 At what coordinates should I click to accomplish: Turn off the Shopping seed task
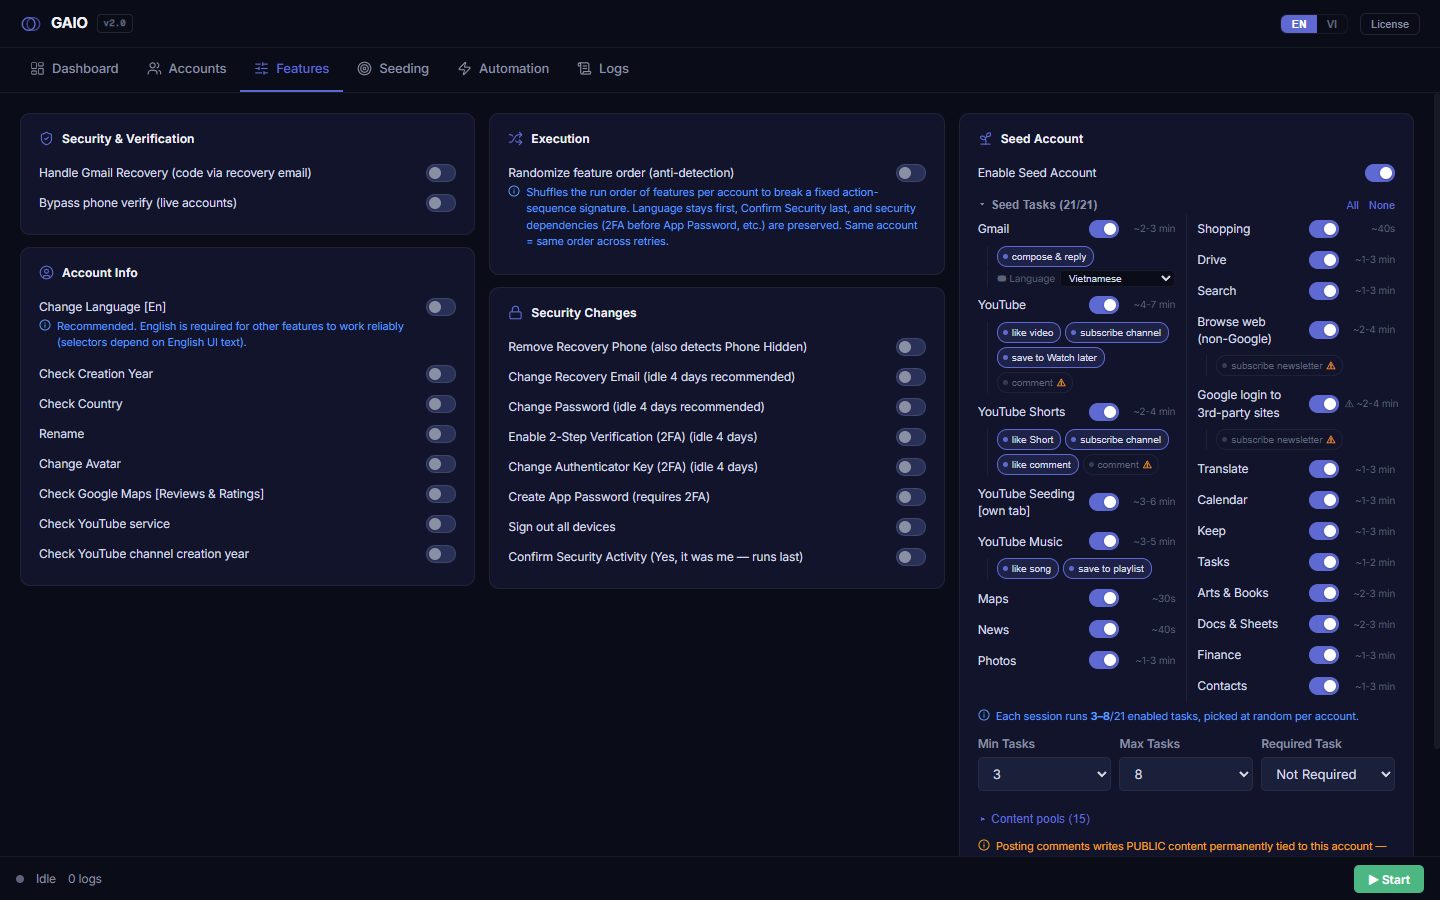[x=1324, y=229]
